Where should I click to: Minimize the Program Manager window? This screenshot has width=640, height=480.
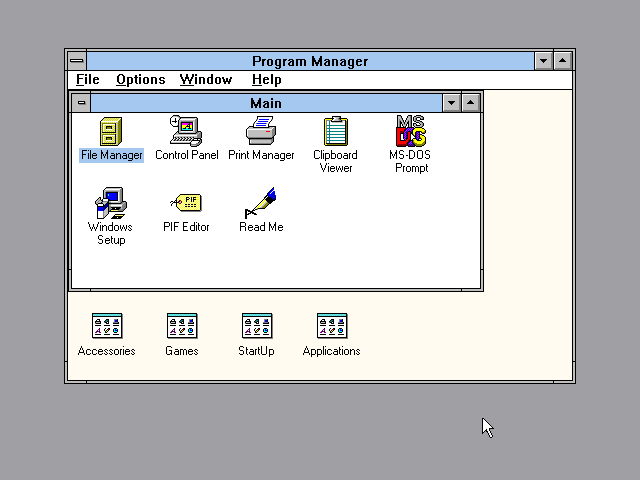(543, 61)
